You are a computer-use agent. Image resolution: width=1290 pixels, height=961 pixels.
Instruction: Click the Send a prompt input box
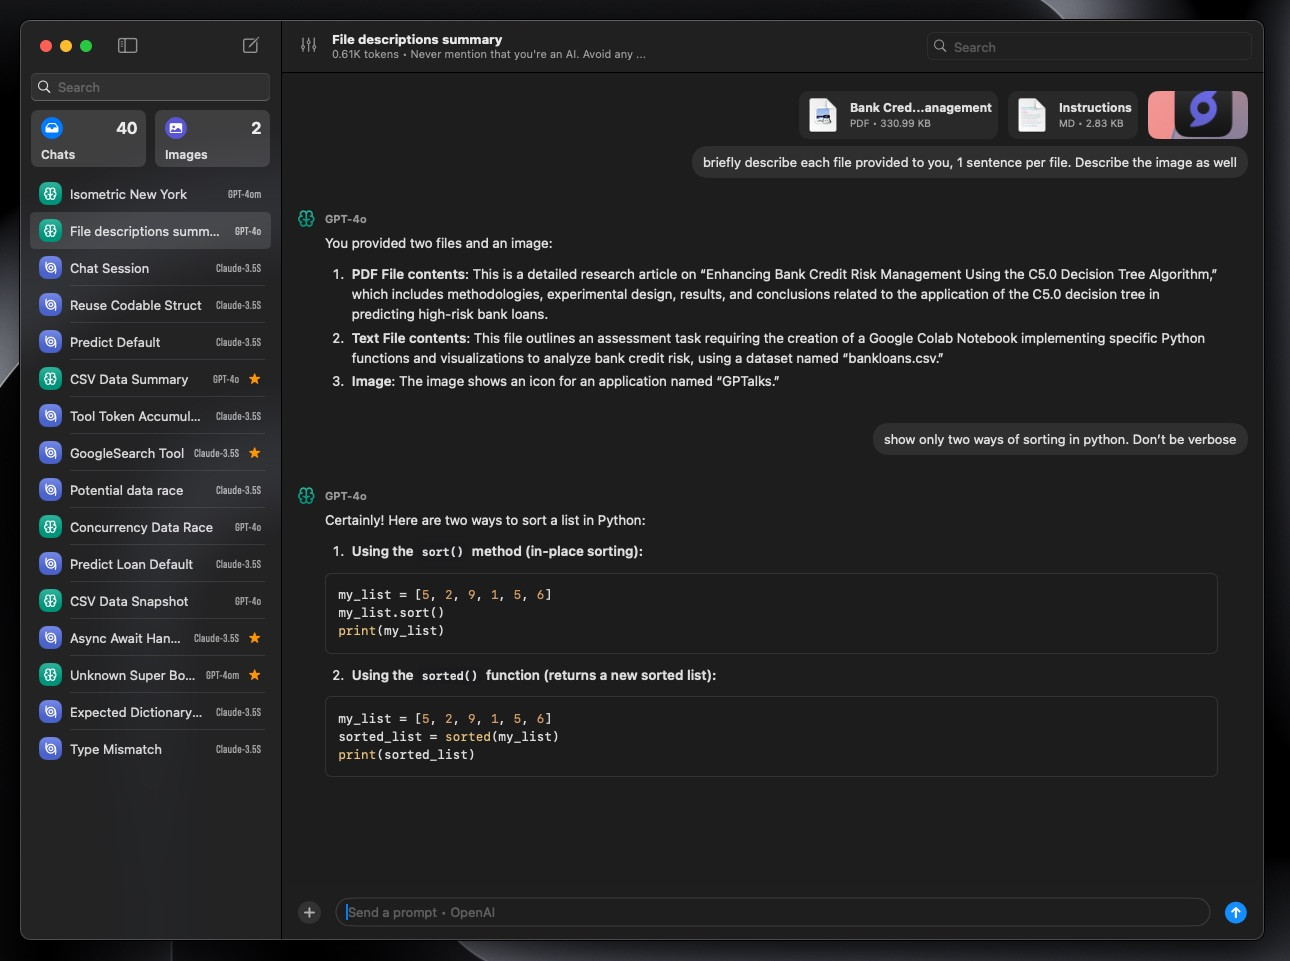(770, 912)
